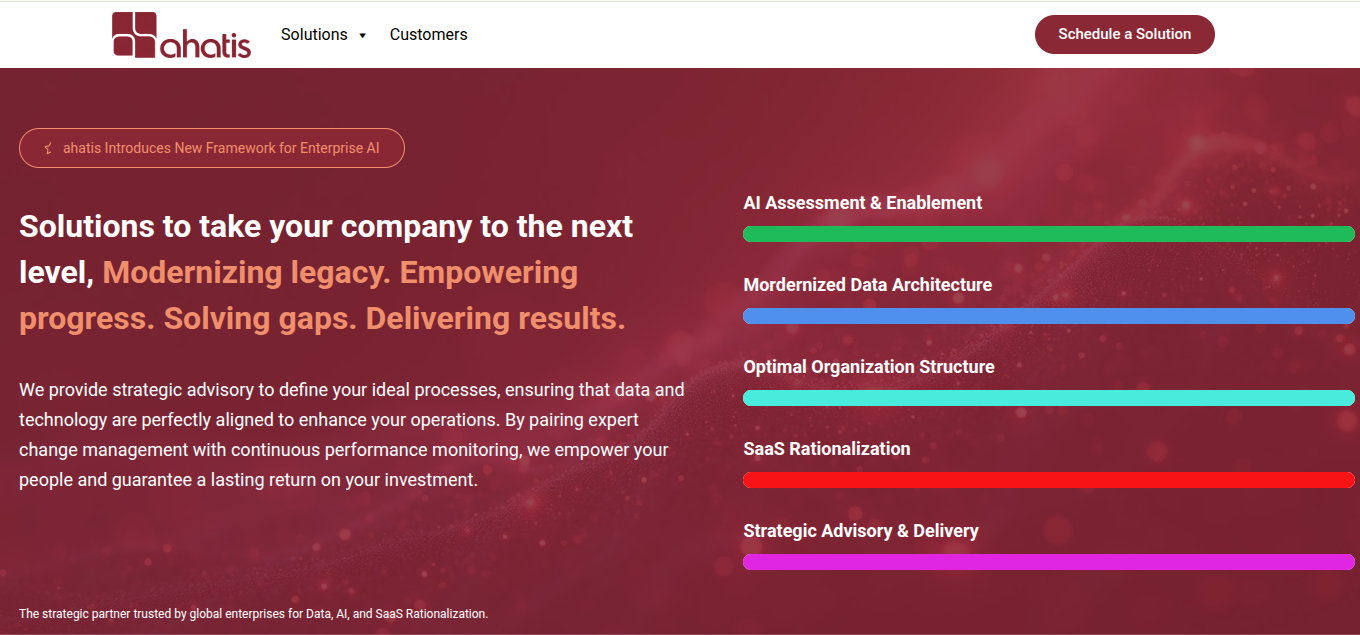Click the turquoise Organization Structure bar
This screenshot has height=635, width=1360.
tap(1048, 398)
